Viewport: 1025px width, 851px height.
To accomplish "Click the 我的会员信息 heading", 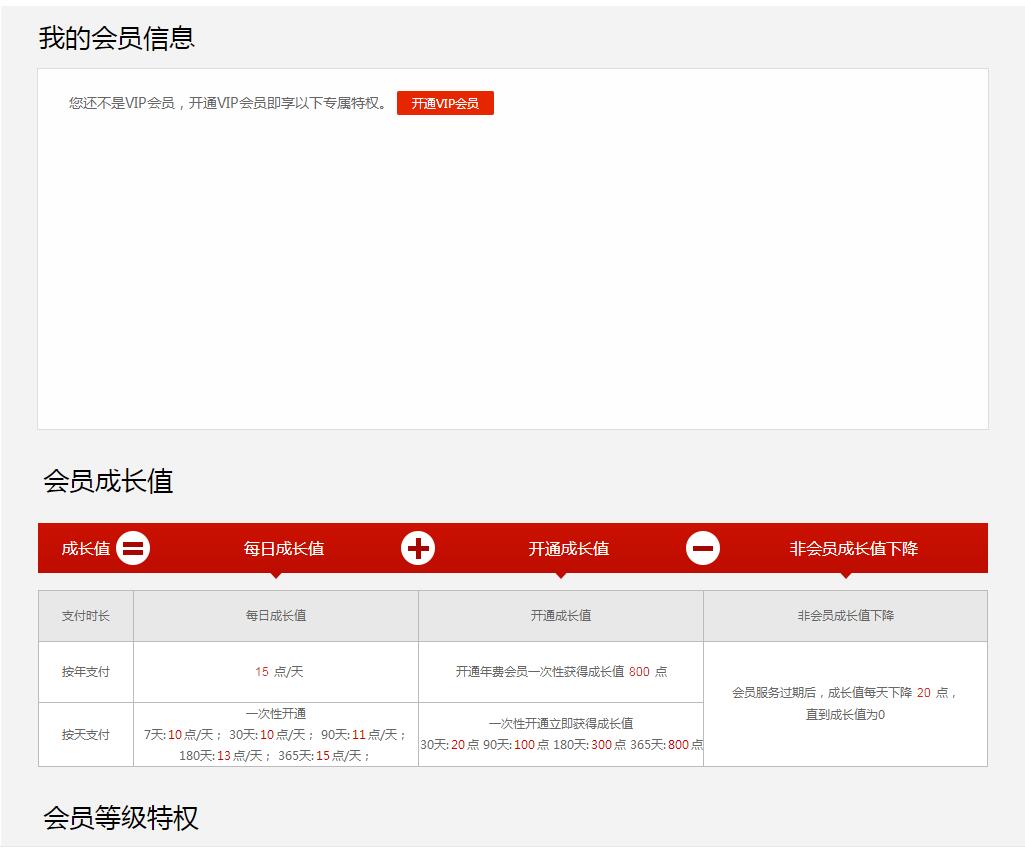I will [117, 38].
